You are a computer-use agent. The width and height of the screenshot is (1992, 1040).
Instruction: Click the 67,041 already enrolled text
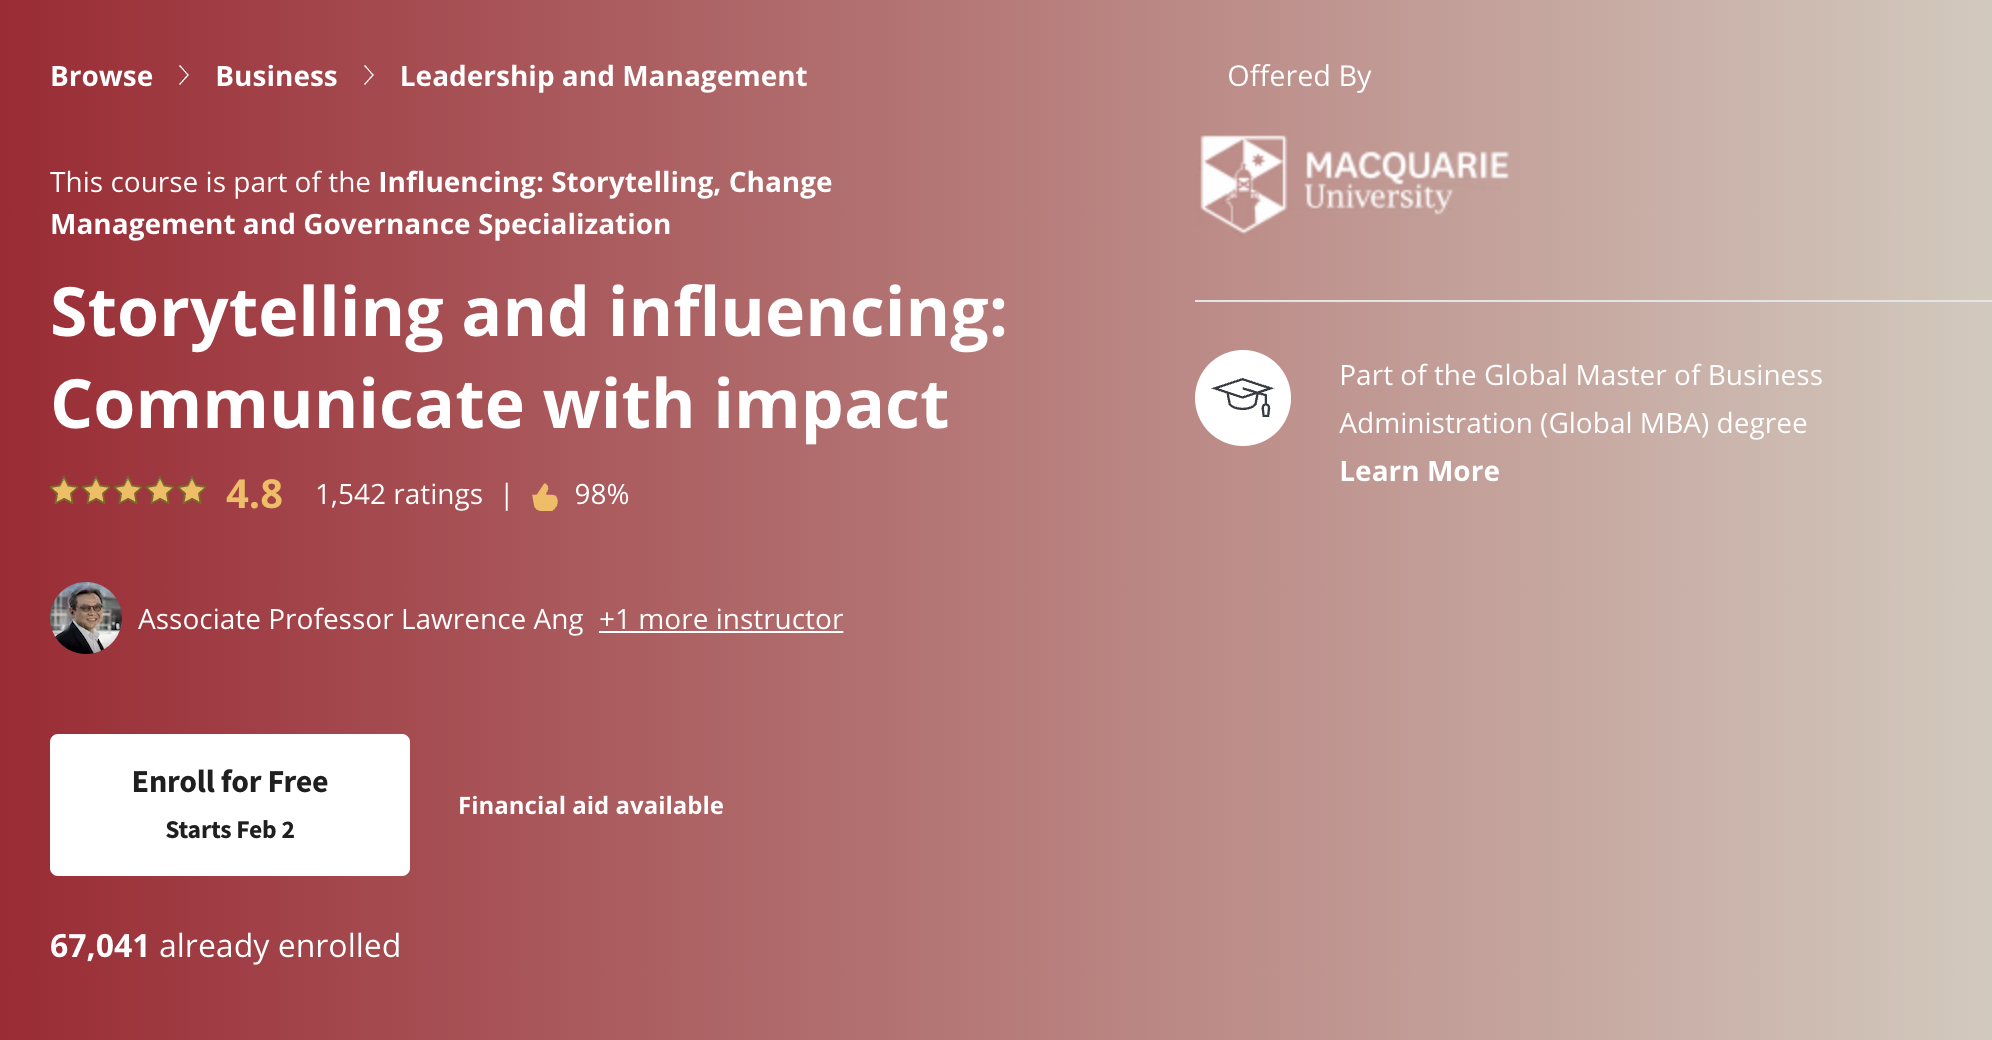pyautogui.click(x=225, y=944)
